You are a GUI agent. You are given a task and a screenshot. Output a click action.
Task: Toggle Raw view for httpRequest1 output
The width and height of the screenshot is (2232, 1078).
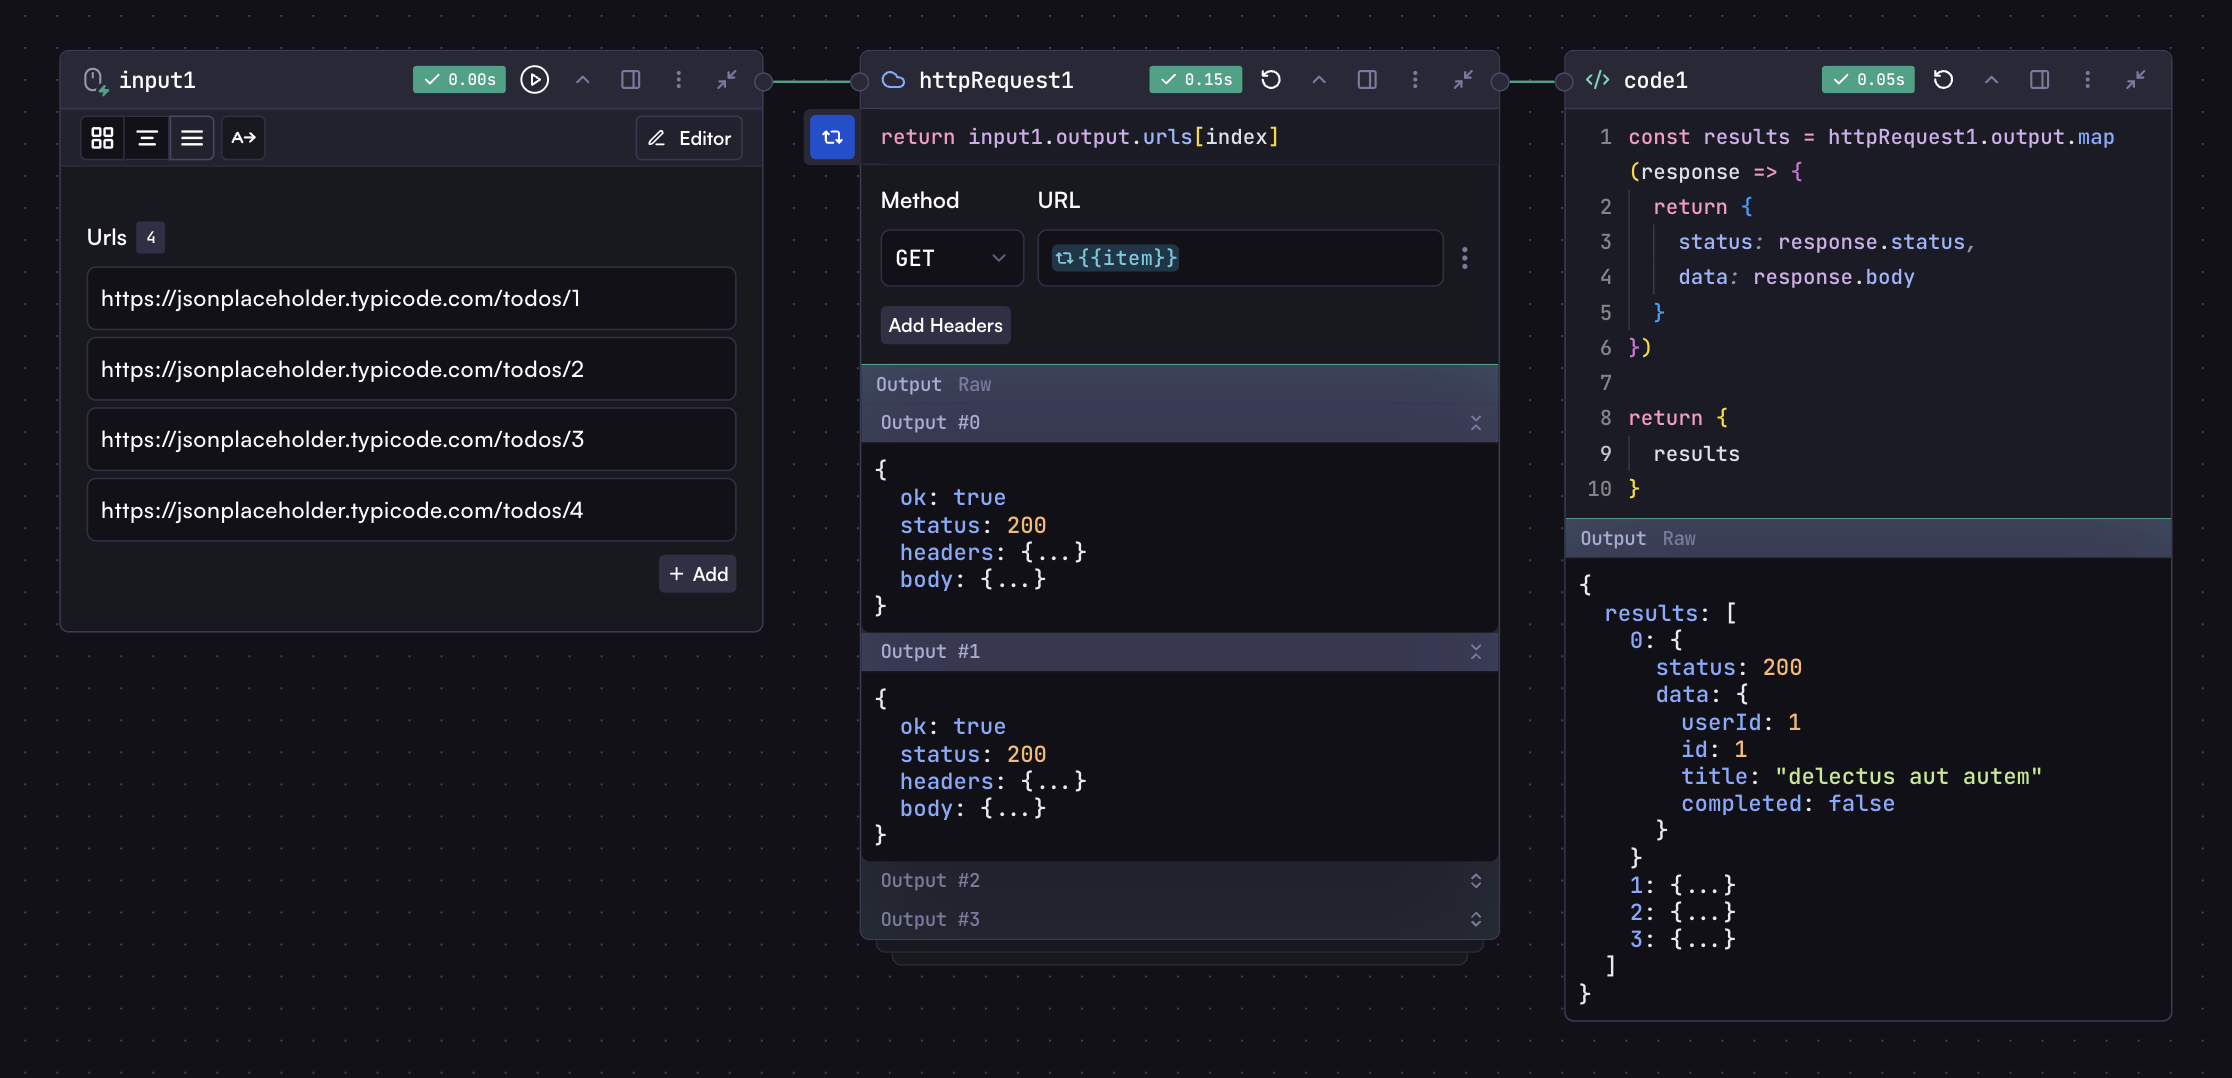975,384
